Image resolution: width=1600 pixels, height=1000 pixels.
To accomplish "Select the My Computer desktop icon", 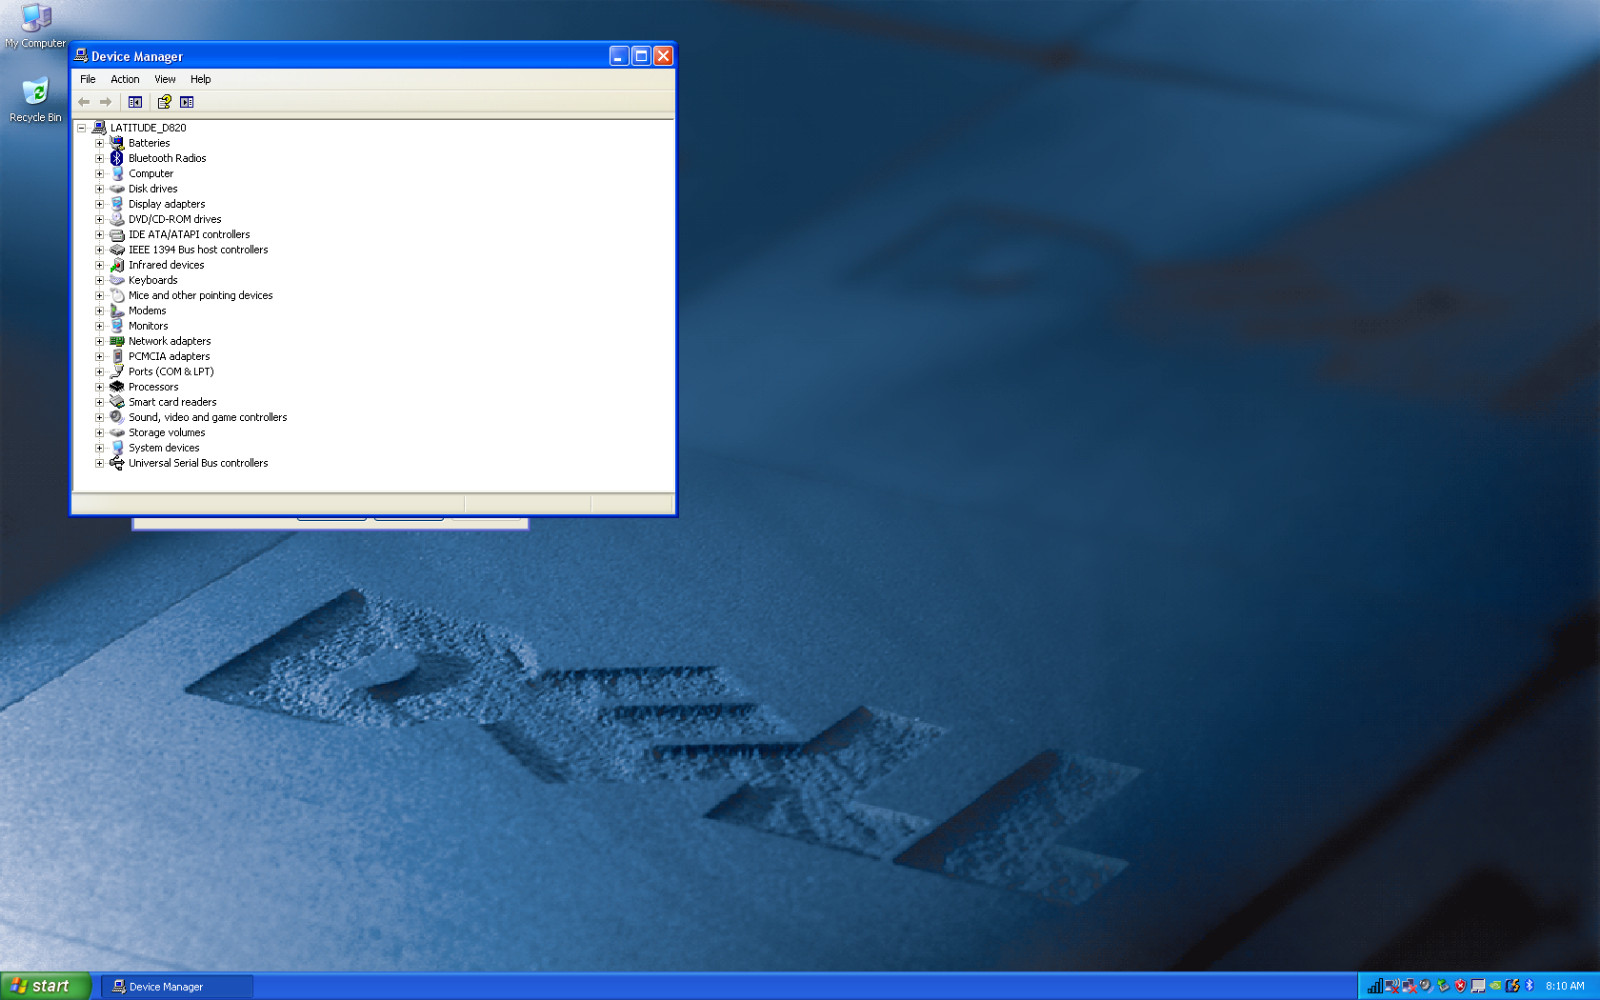I will [x=35, y=26].
